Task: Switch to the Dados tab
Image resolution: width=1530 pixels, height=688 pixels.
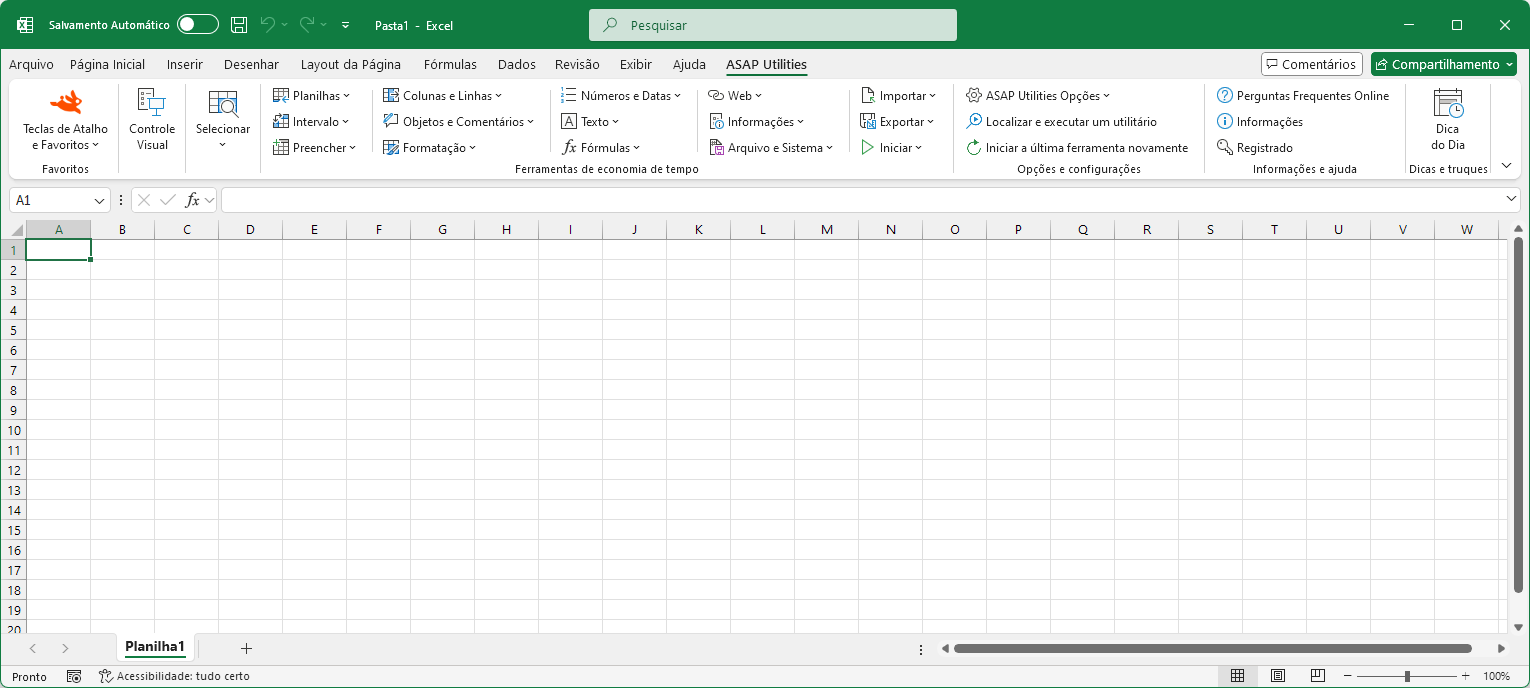Action: pyautogui.click(x=517, y=64)
